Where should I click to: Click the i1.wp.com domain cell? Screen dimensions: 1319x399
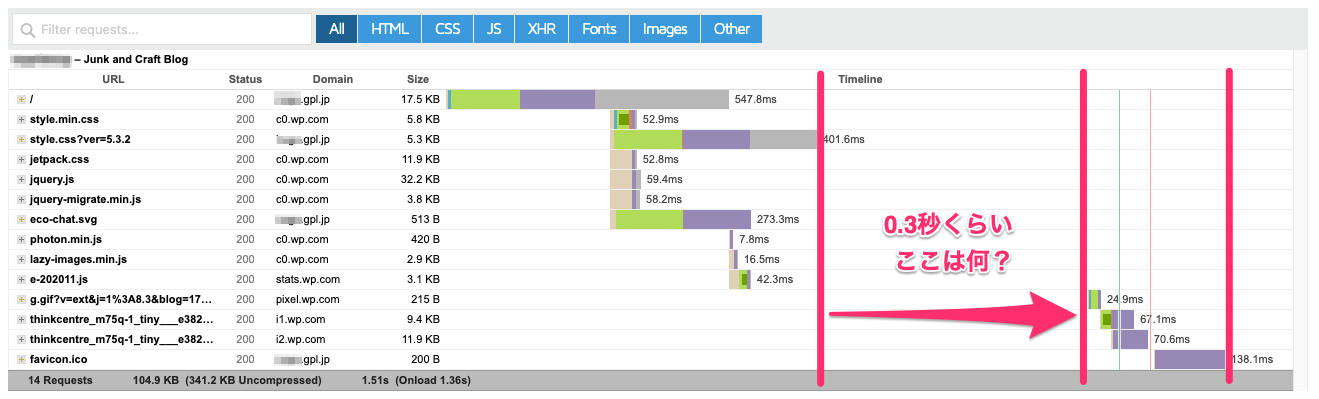[x=301, y=319]
